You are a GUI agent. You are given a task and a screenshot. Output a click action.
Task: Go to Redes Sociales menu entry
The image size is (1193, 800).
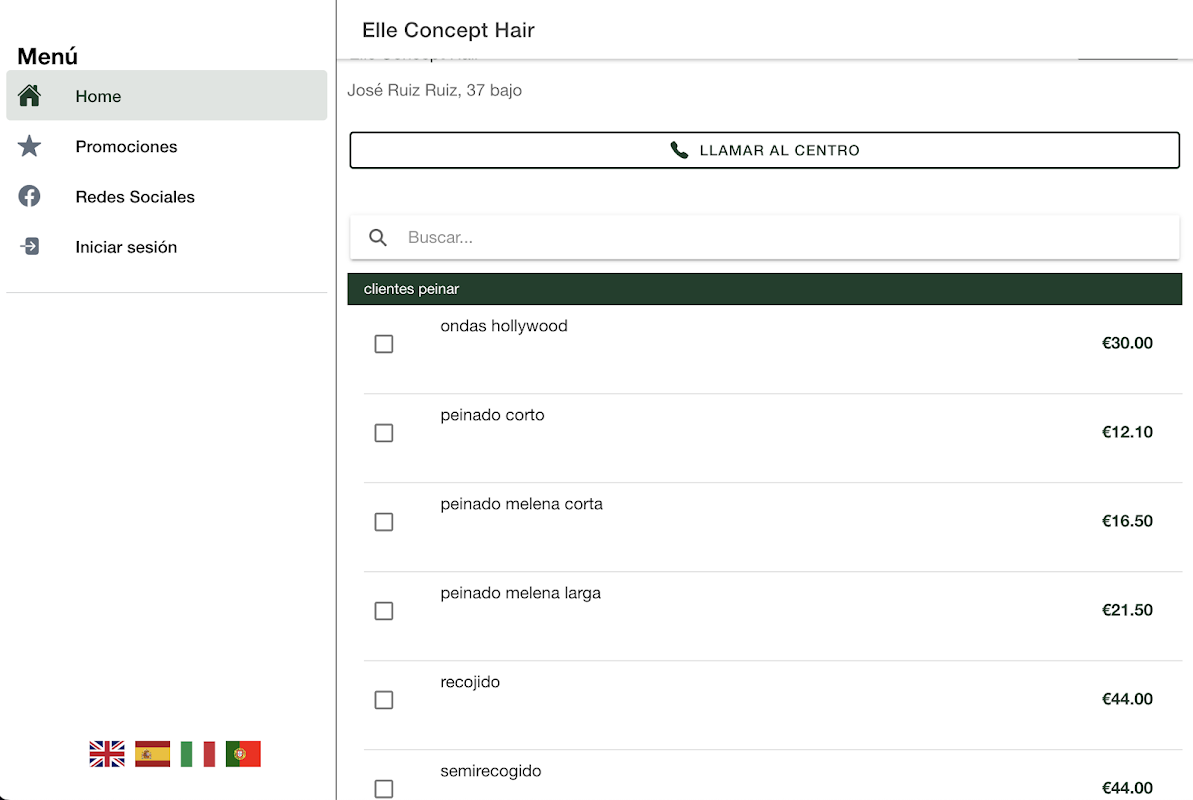point(135,197)
